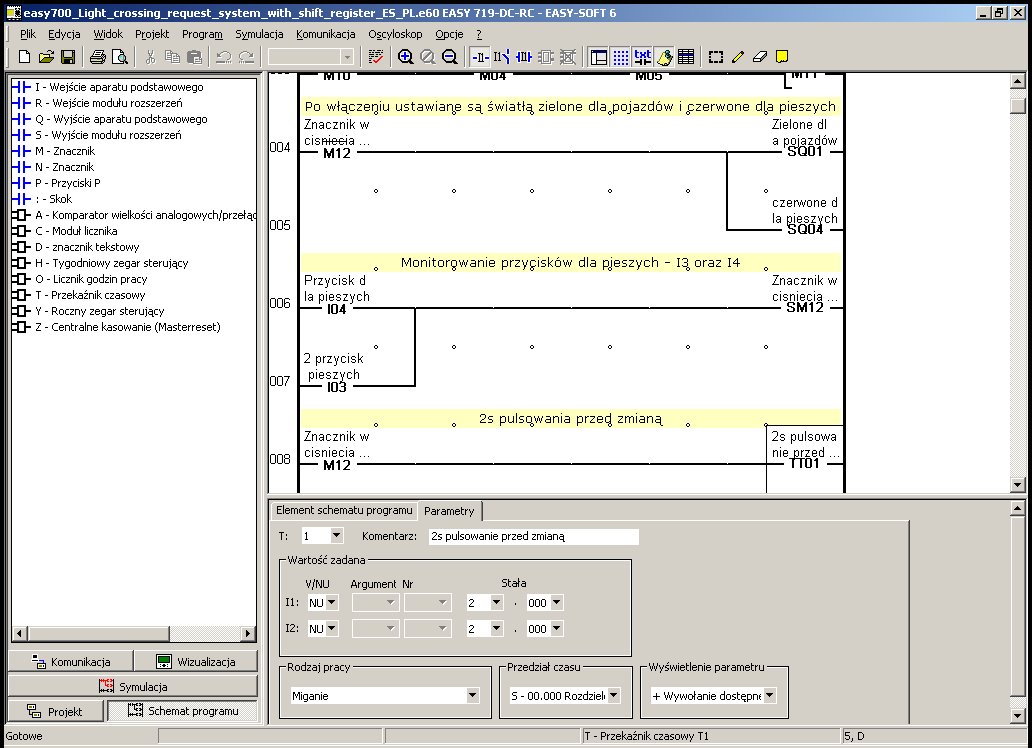Click the I03 contact on rung 007
Viewport: 1032px width, 748px height.
coord(336,387)
